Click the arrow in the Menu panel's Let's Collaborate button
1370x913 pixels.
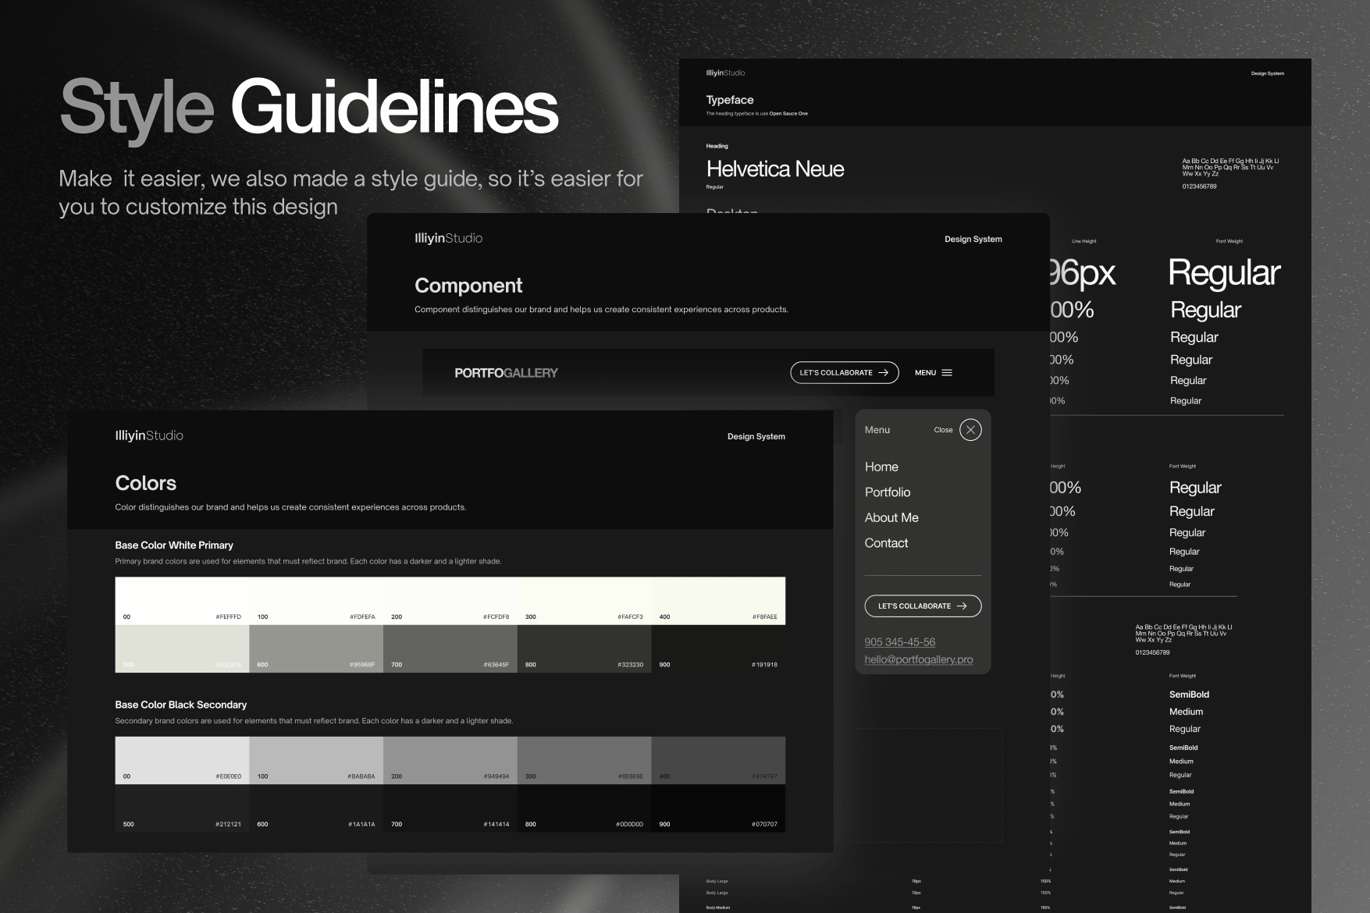click(962, 606)
